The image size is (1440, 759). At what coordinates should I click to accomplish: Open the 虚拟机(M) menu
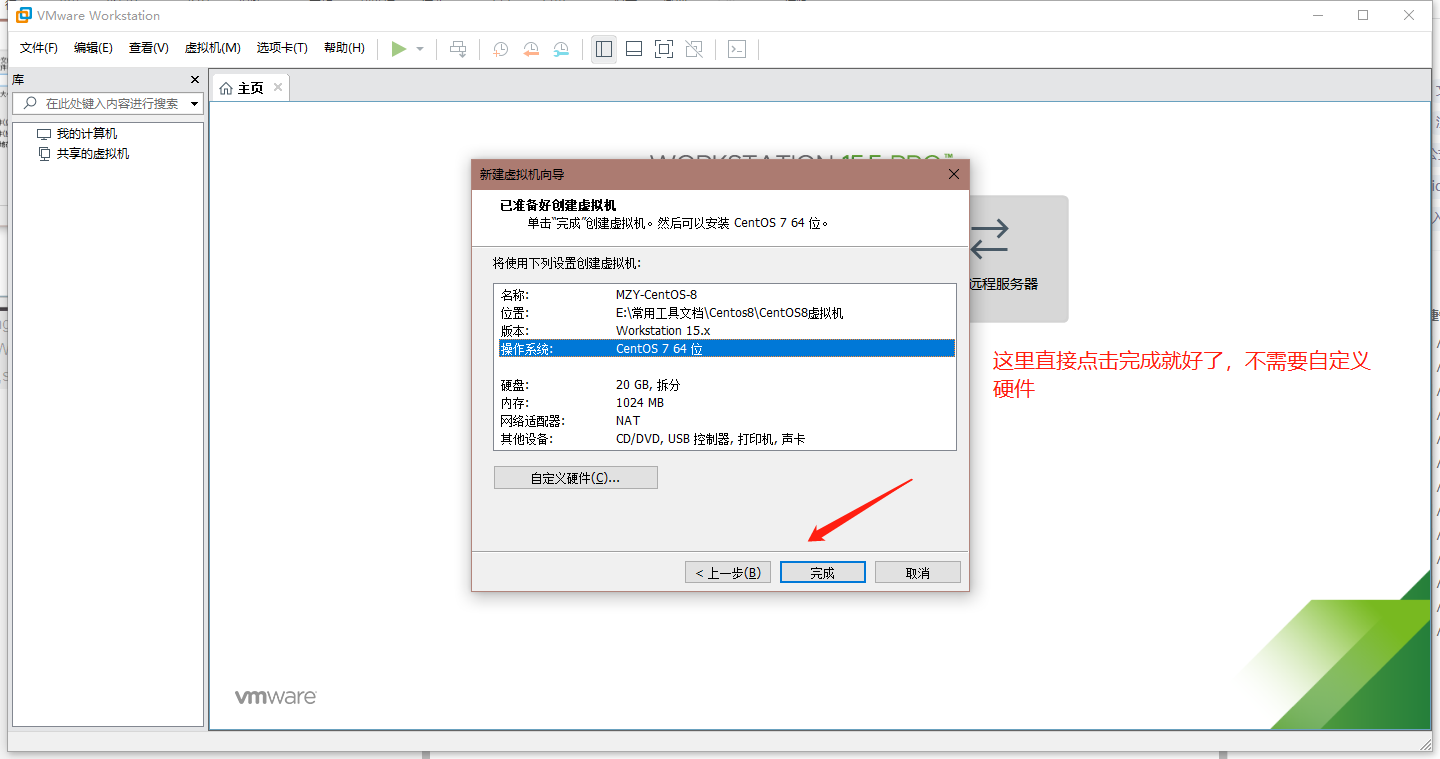[212, 48]
